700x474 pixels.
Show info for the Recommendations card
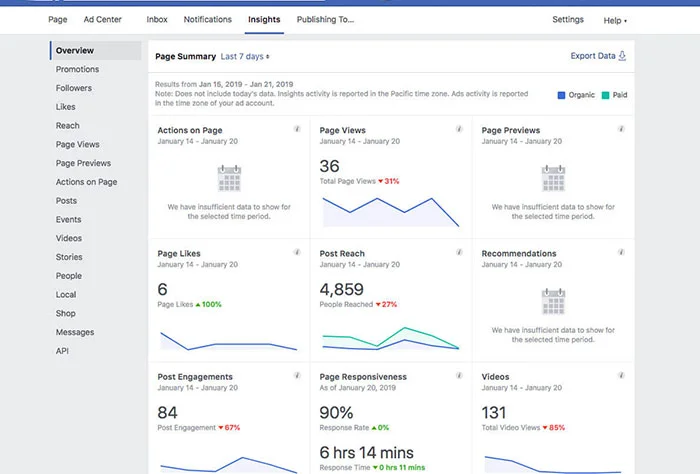[621, 252]
